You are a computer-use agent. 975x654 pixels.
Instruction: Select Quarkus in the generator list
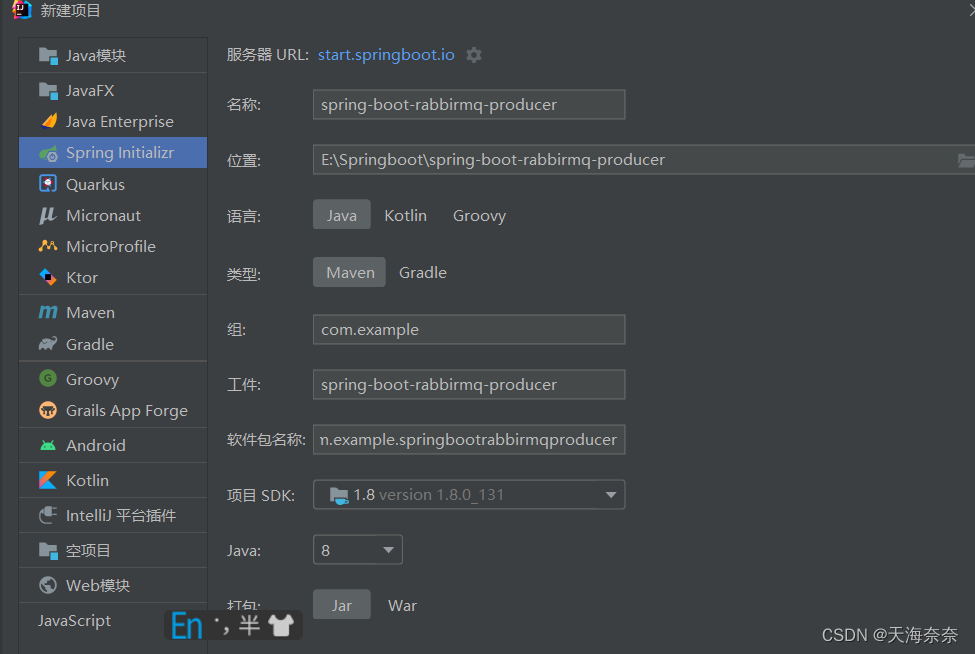113,184
